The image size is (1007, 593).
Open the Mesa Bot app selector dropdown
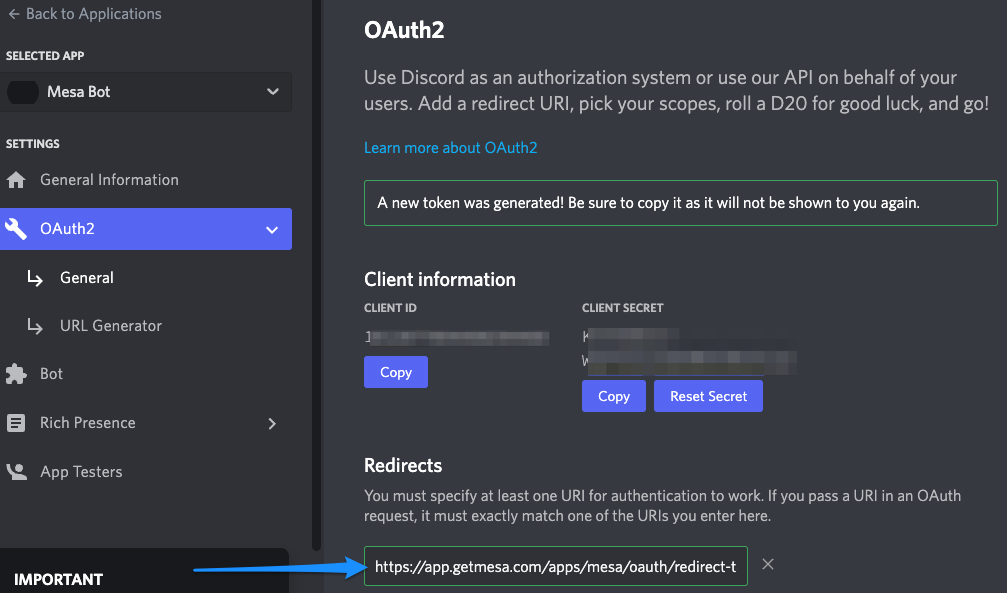pyautogui.click(x=146, y=92)
